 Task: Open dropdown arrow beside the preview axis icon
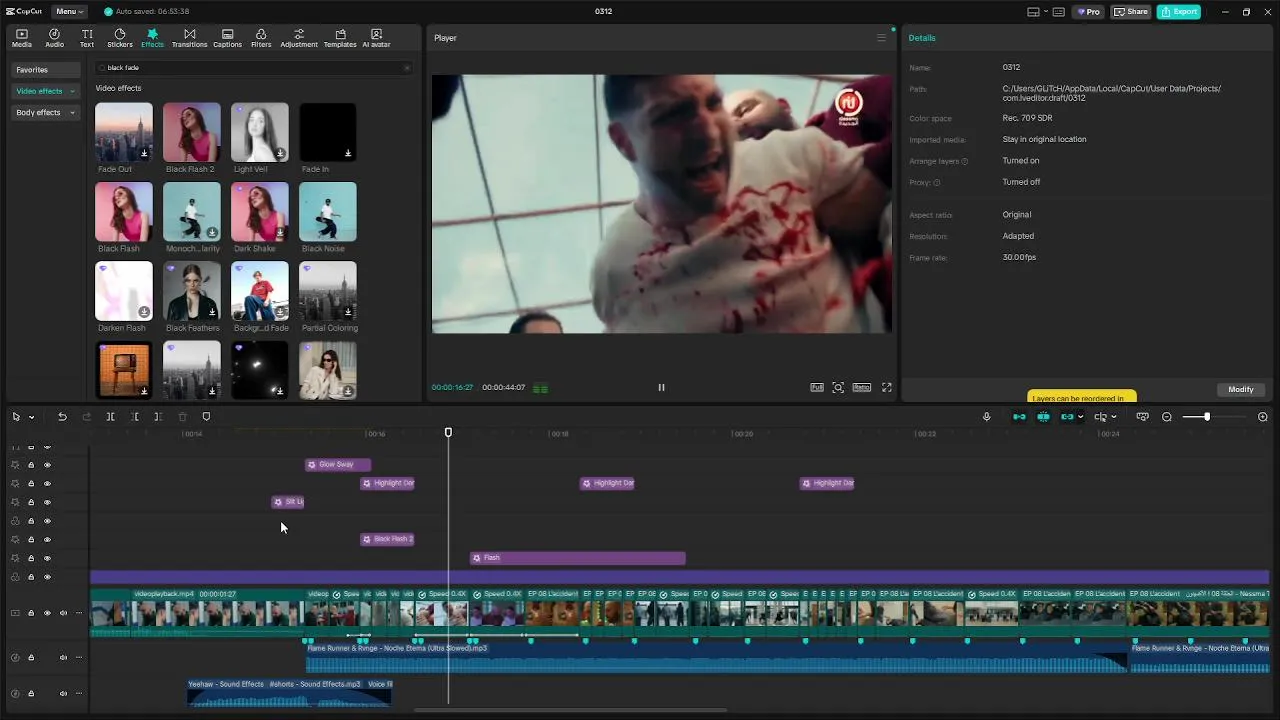(1113, 417)
